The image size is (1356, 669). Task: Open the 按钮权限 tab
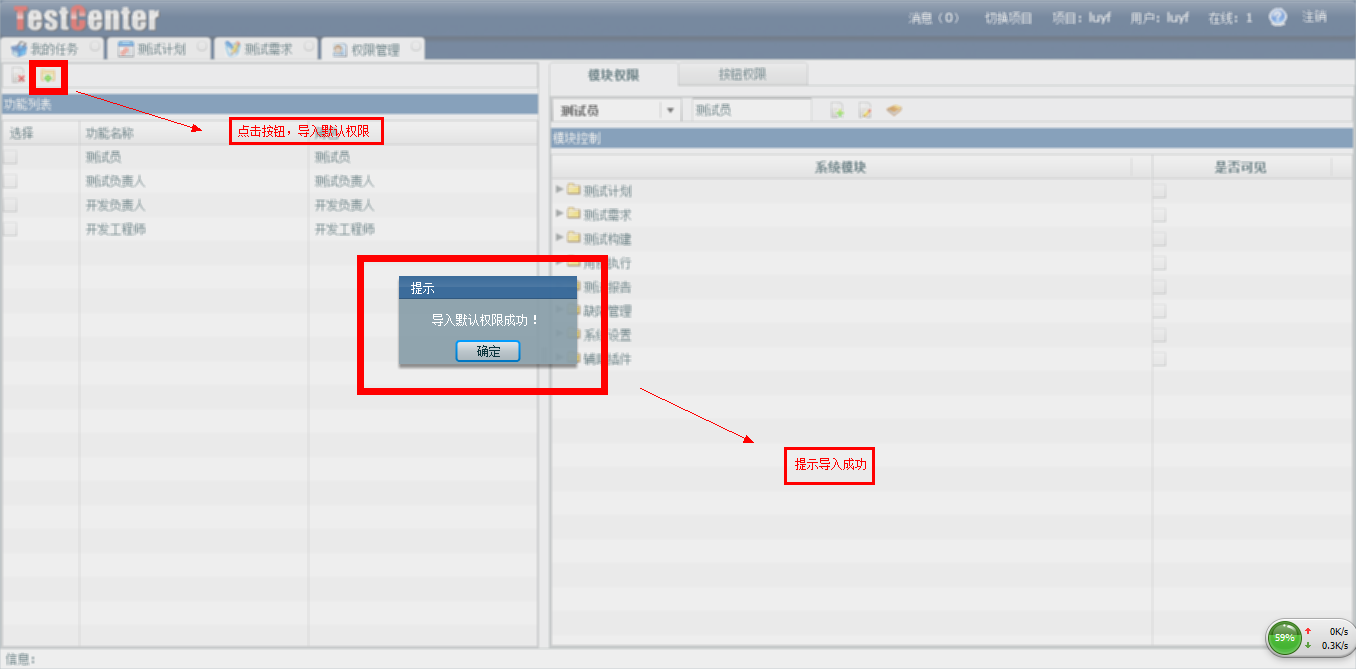tap(743, 75)
